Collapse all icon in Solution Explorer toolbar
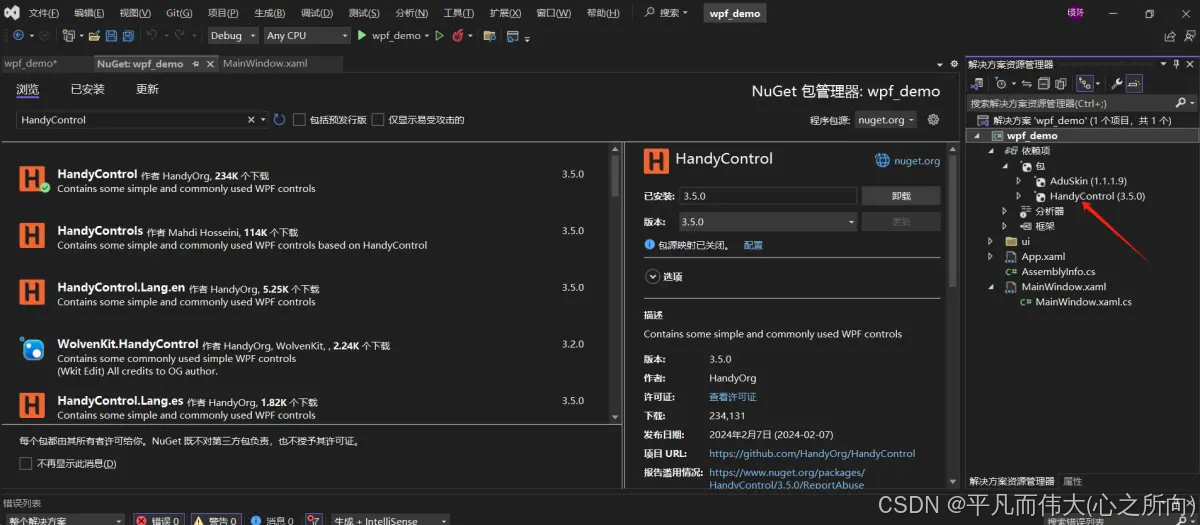 [1044, 84]
